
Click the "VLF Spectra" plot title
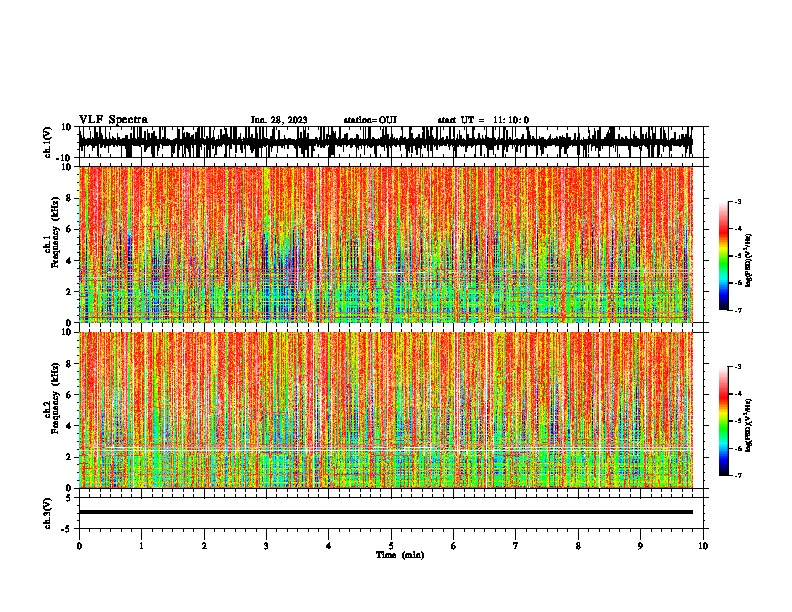[x=113, y=120]
